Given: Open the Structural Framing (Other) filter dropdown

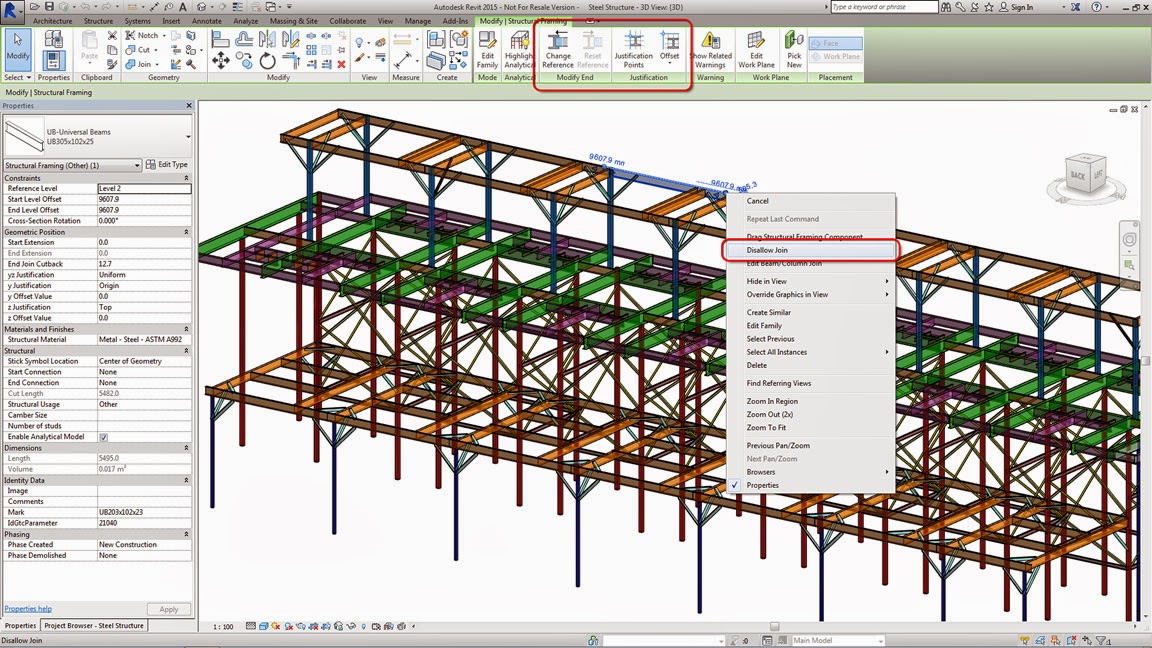Looking at the screenshot, I should point(72,165).
